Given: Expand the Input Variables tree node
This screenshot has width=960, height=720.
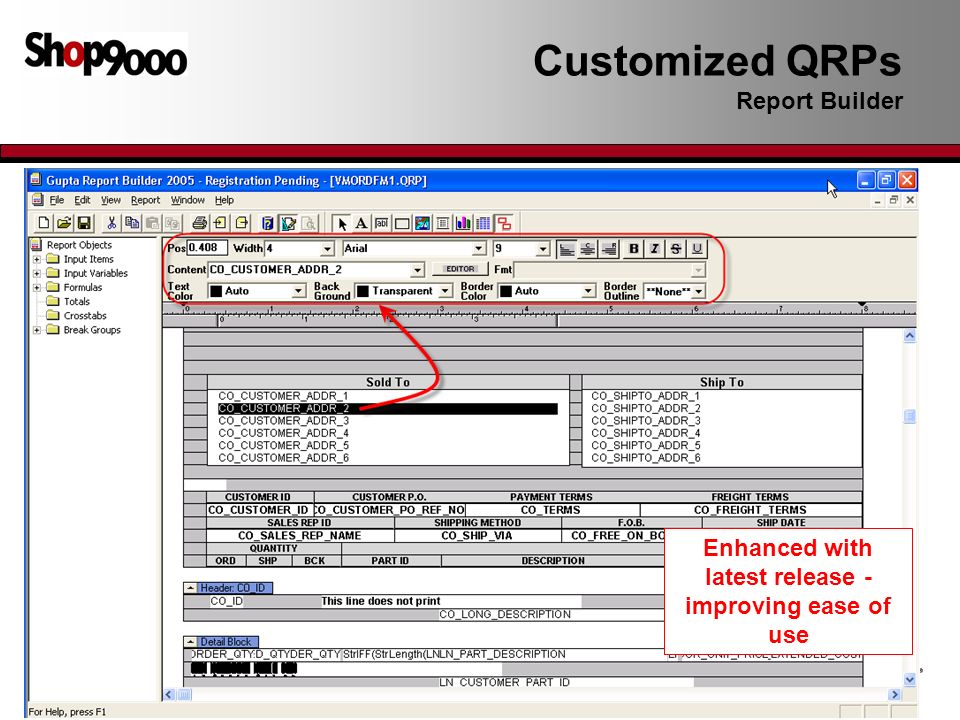Looking at the screenshot, I should pyautogui.click(x=37, y=273).
